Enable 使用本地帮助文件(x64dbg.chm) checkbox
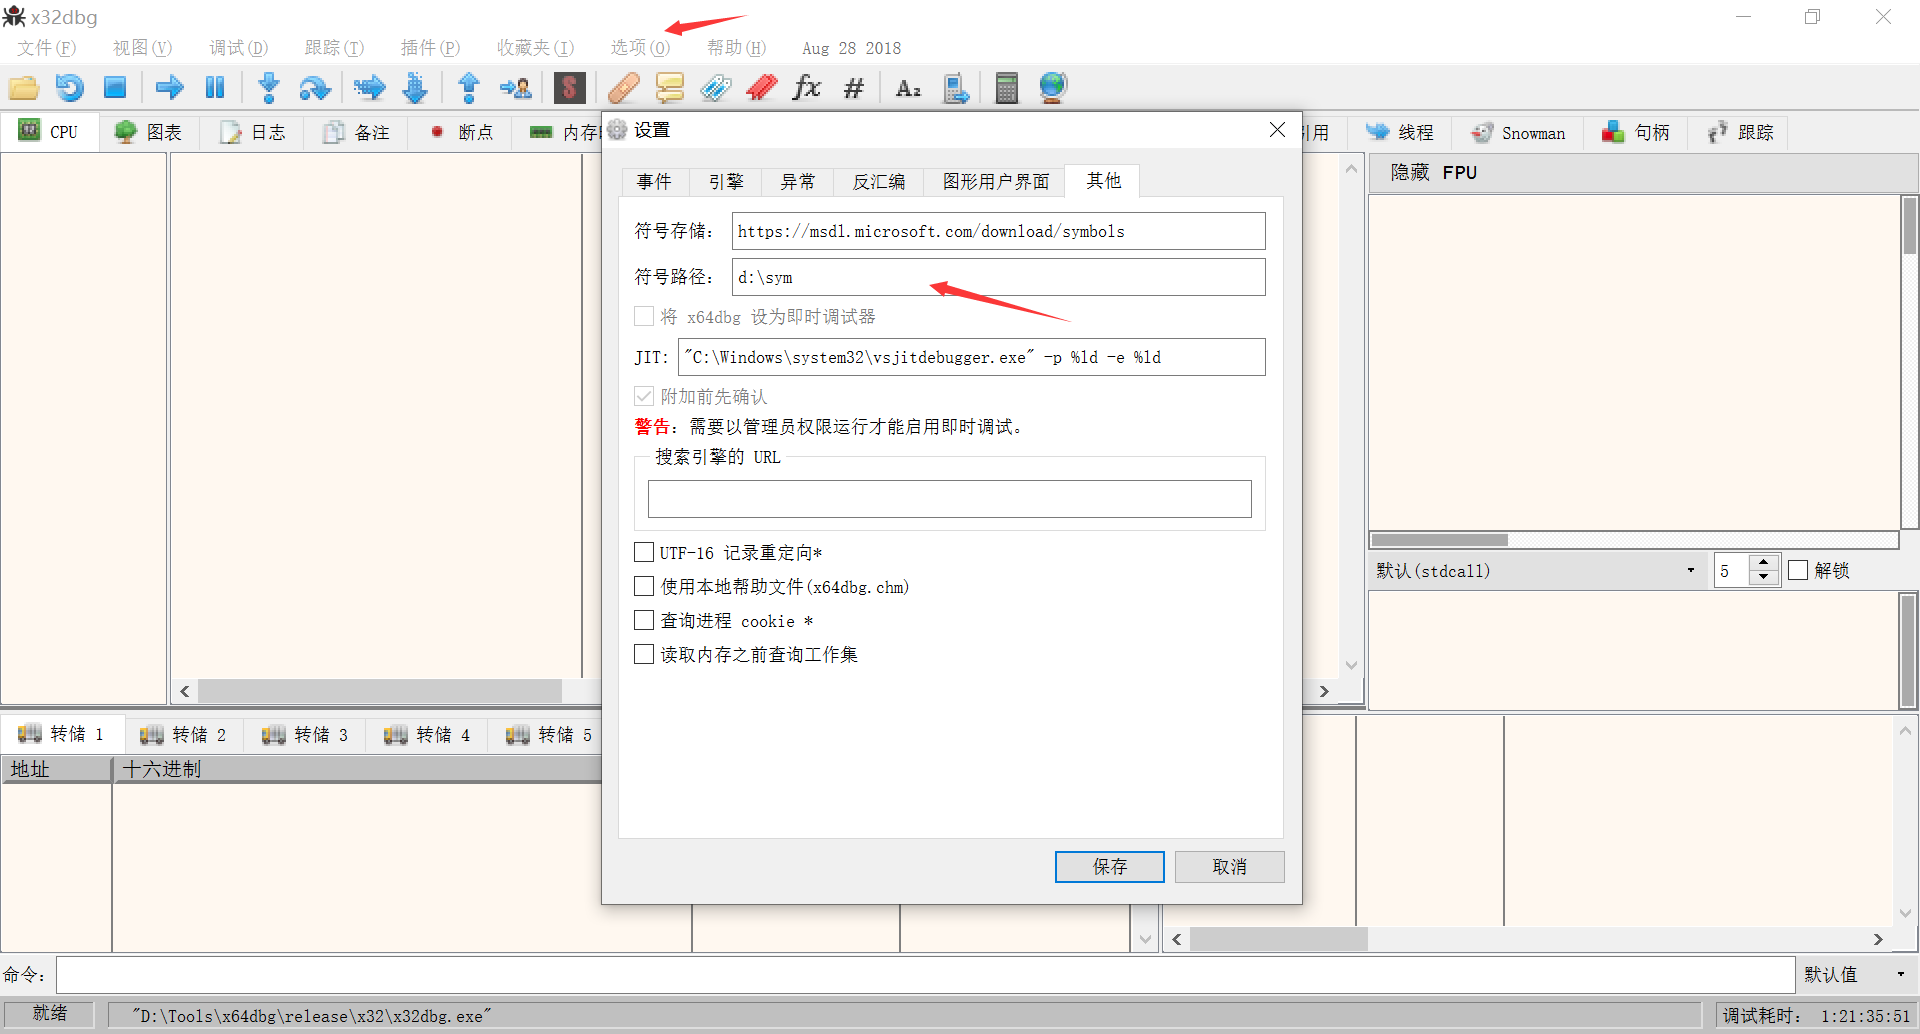 644,586
